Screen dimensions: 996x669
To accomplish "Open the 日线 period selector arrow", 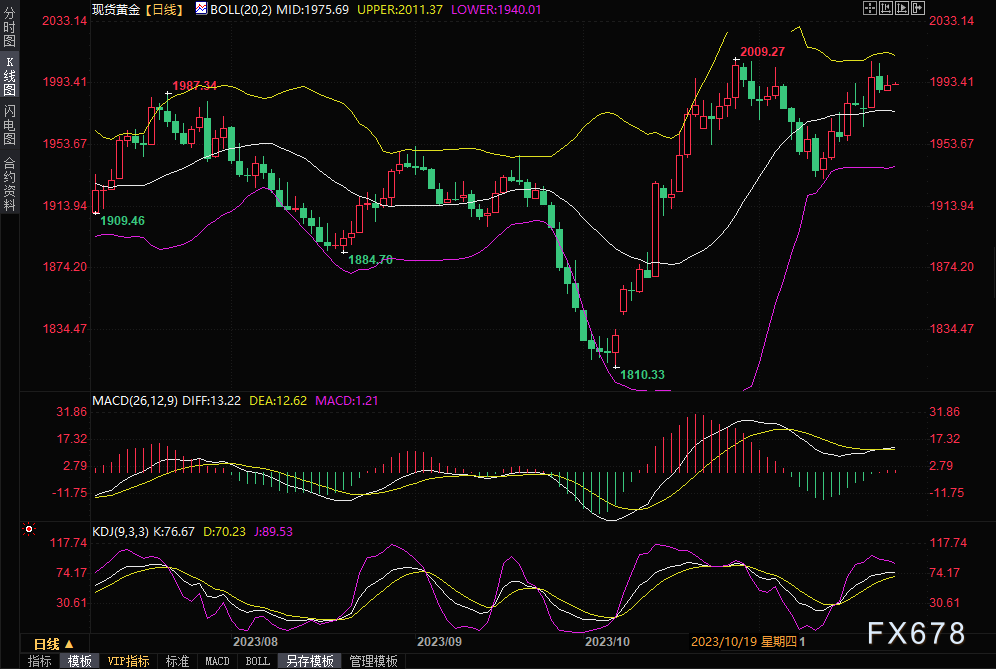I will click(69, 644).
